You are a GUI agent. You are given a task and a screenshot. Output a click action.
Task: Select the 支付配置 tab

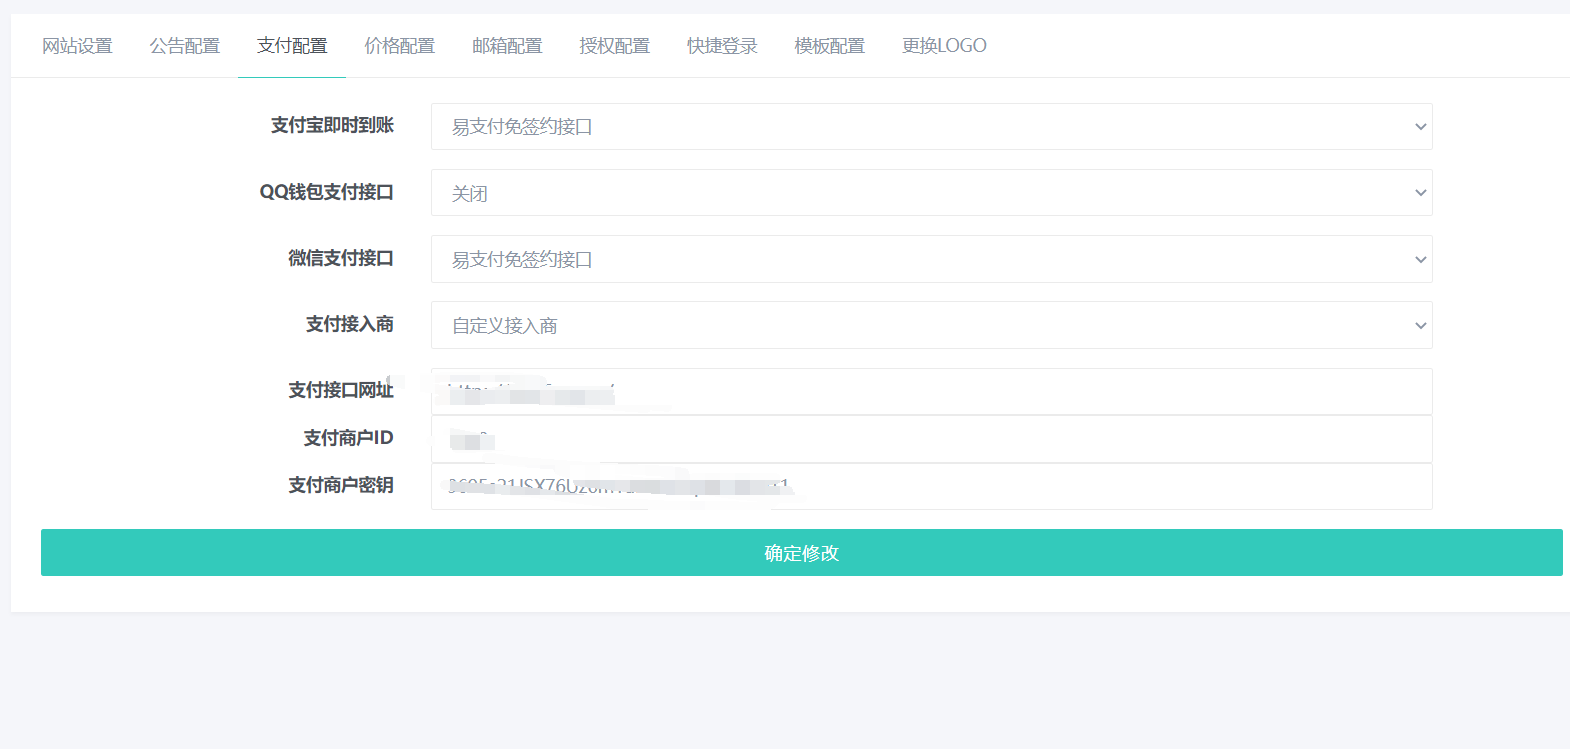pyautogui.click(x=292, y=46)
